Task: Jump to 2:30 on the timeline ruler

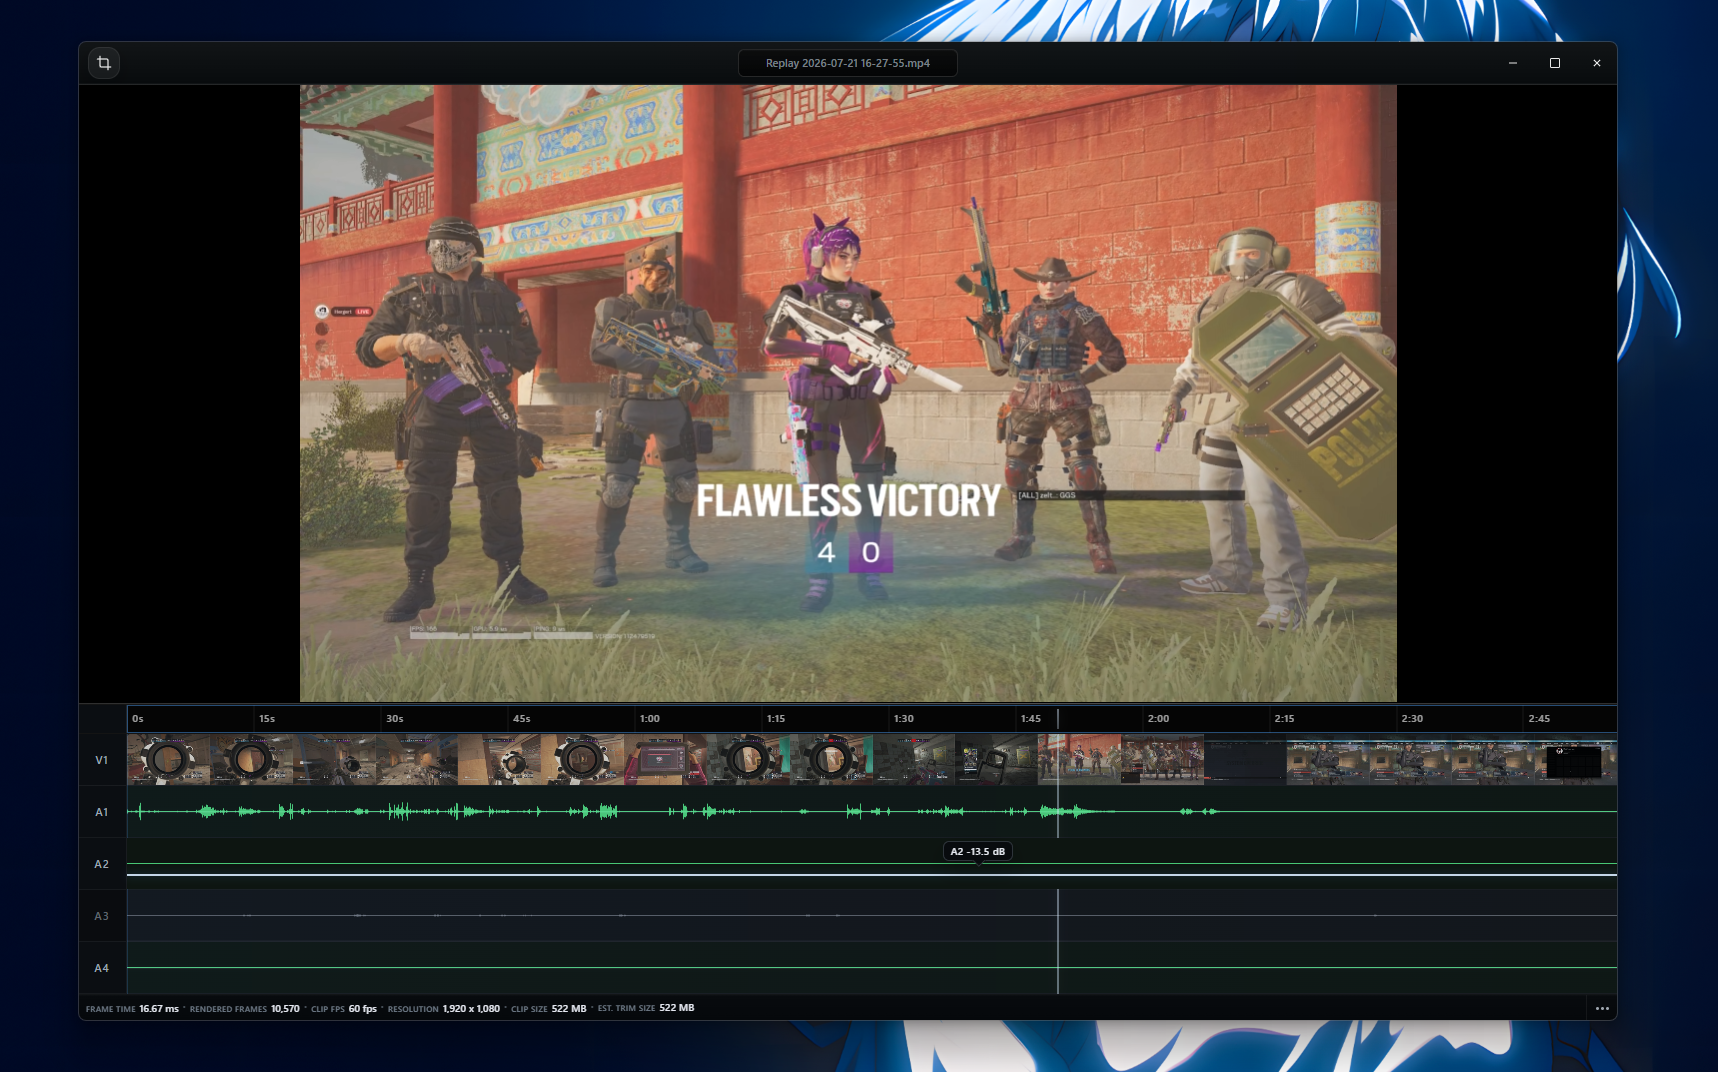Action: tap(1413, 719)
